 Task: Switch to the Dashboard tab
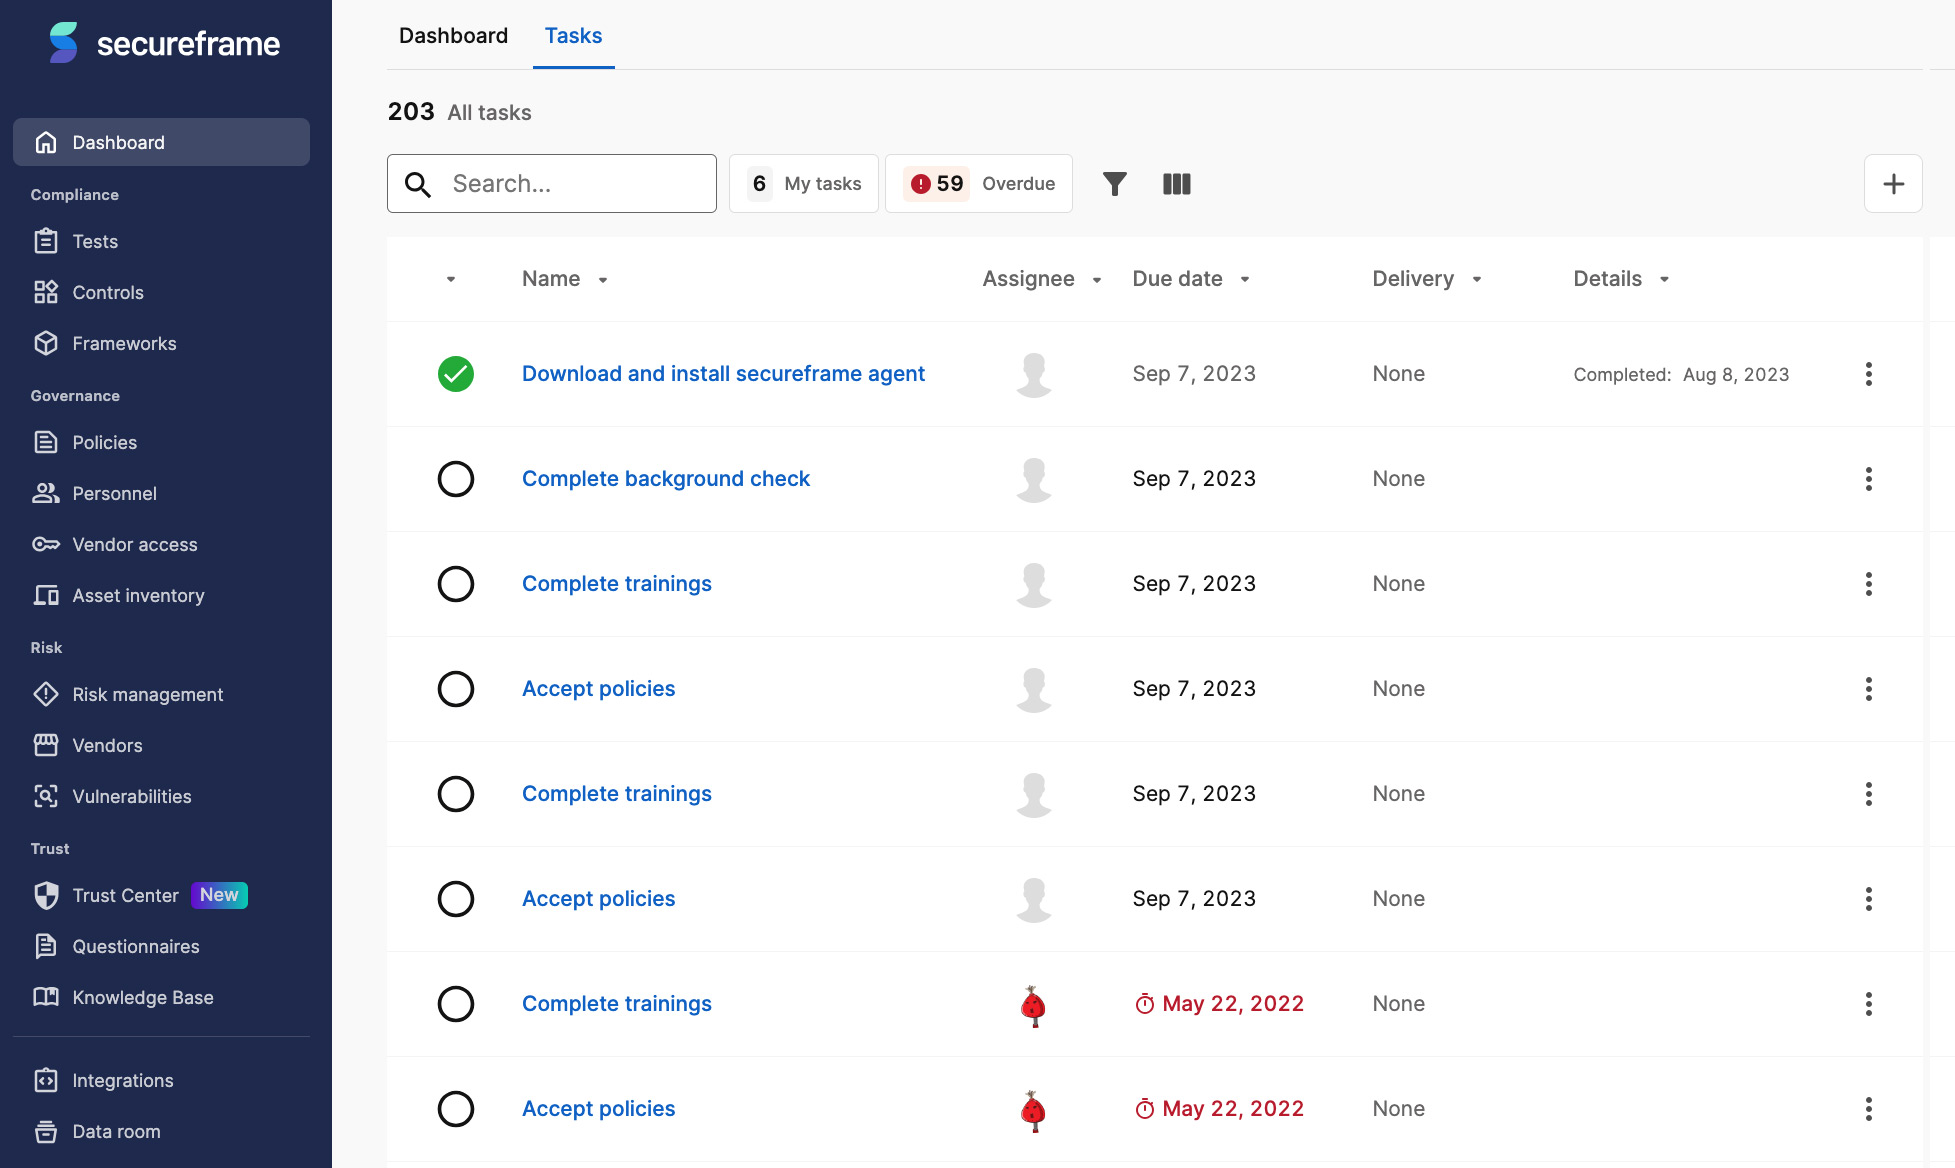(x=453, y=36)
